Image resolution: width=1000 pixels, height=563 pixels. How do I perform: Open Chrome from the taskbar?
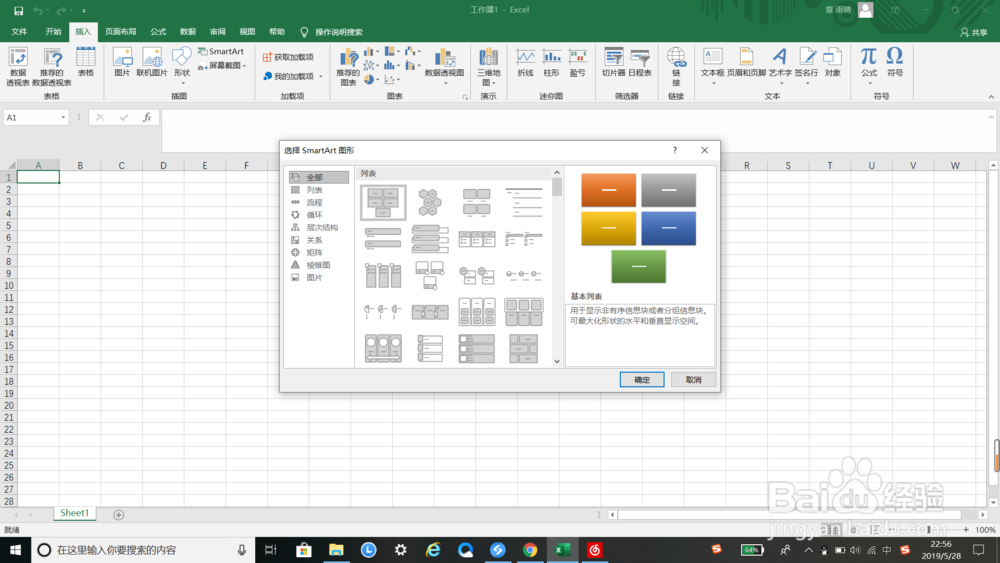[x=530, y=550]
